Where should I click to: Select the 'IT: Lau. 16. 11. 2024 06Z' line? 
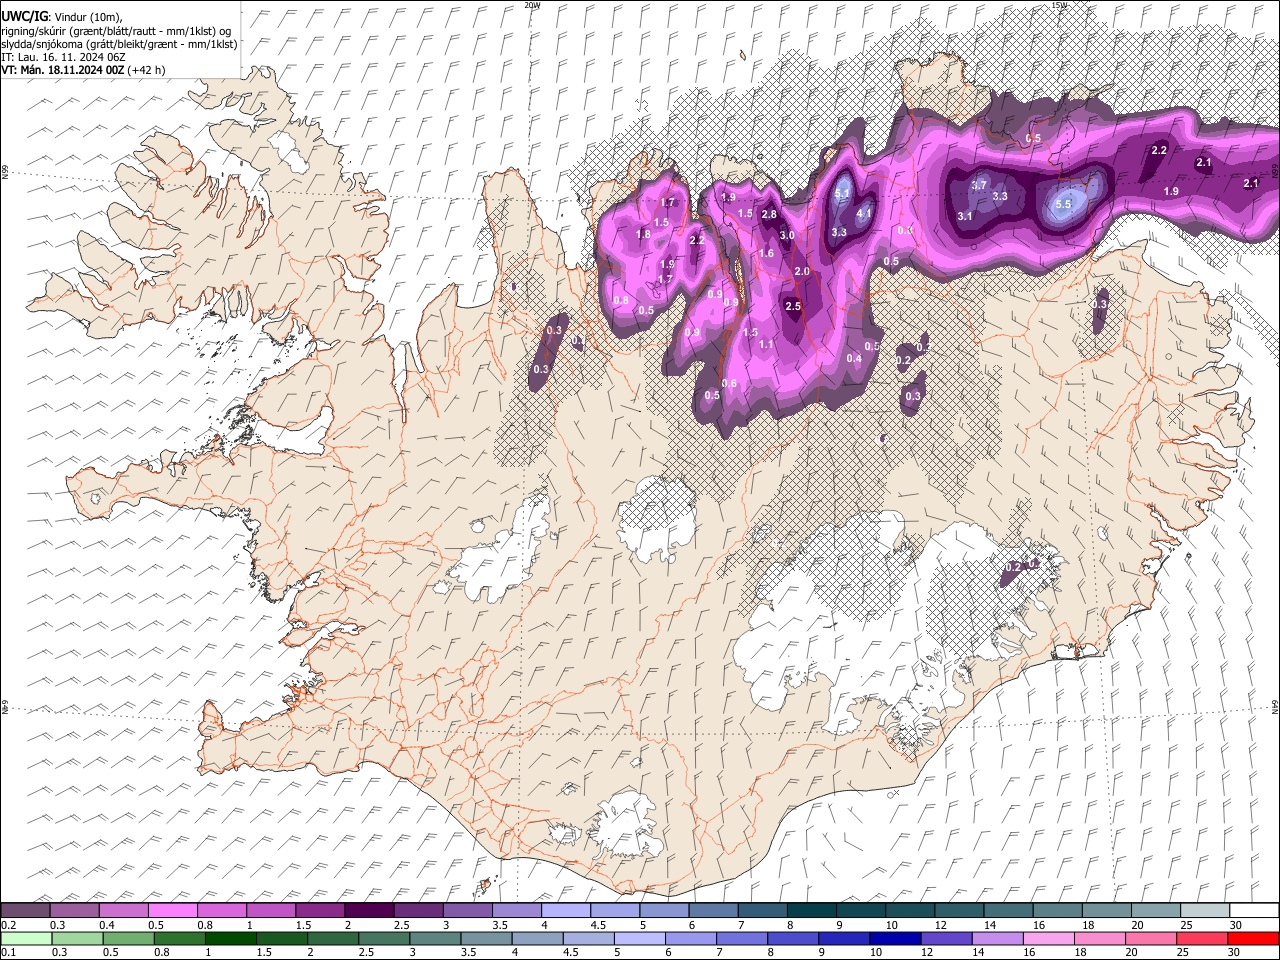pyautogui.click(x=63, y=57)
